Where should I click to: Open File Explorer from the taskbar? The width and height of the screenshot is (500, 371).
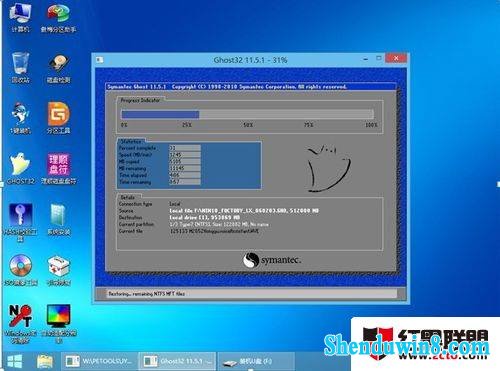(45, 361)
